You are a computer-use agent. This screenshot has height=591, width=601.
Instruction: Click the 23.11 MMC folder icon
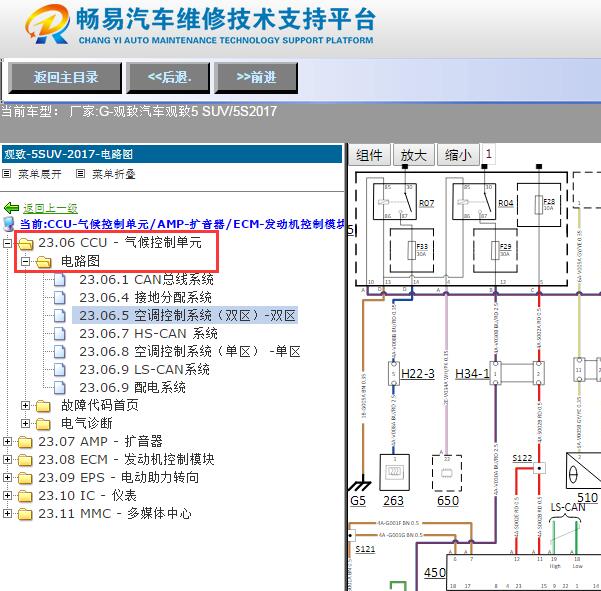point(26,514)
